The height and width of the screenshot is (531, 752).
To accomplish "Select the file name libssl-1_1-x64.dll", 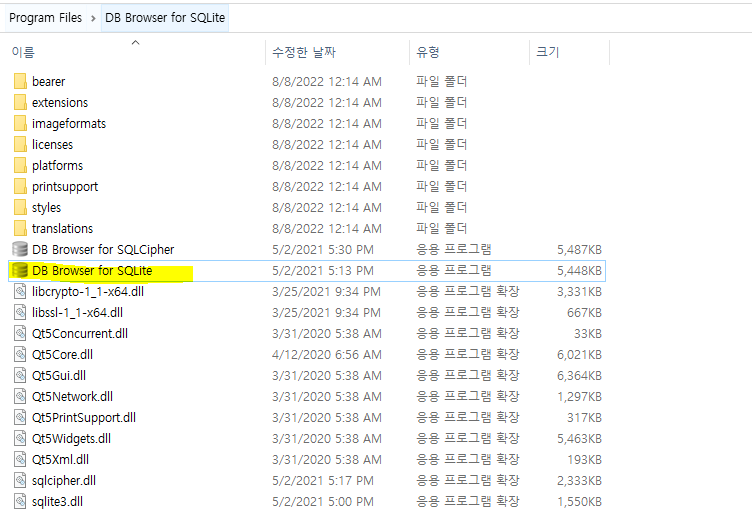I will click(x=77, y=313).
